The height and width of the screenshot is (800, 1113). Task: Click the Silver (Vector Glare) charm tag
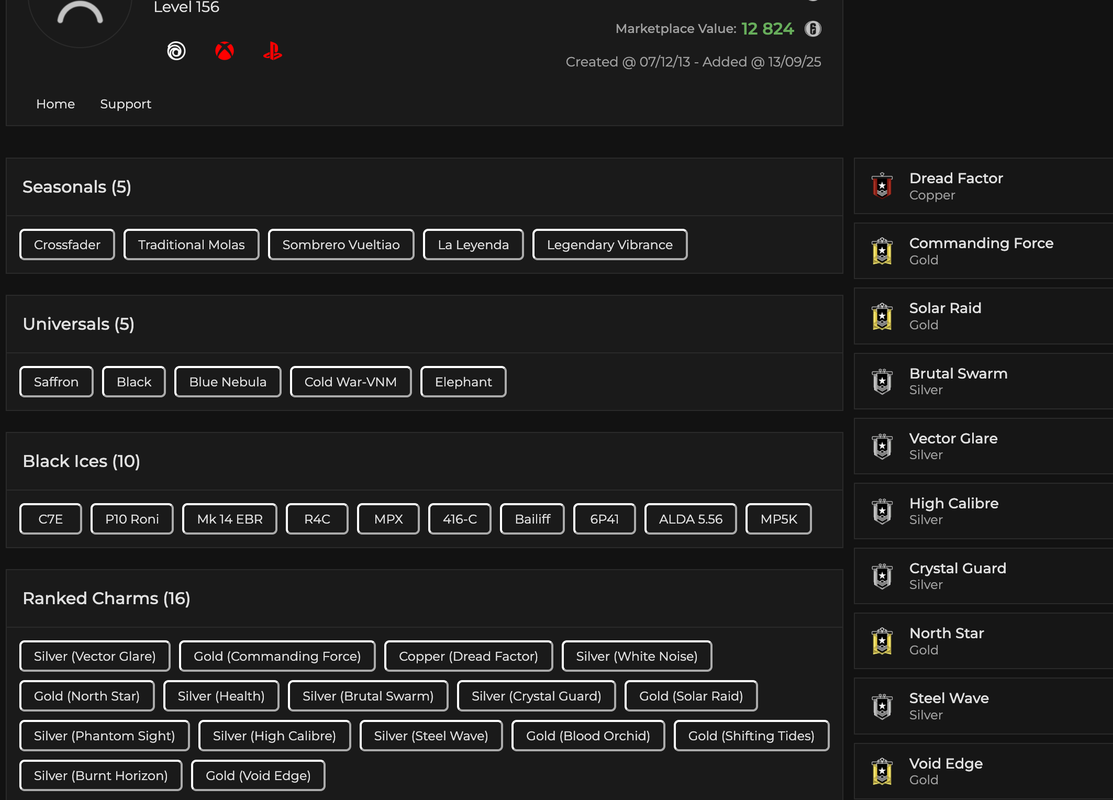94,656
